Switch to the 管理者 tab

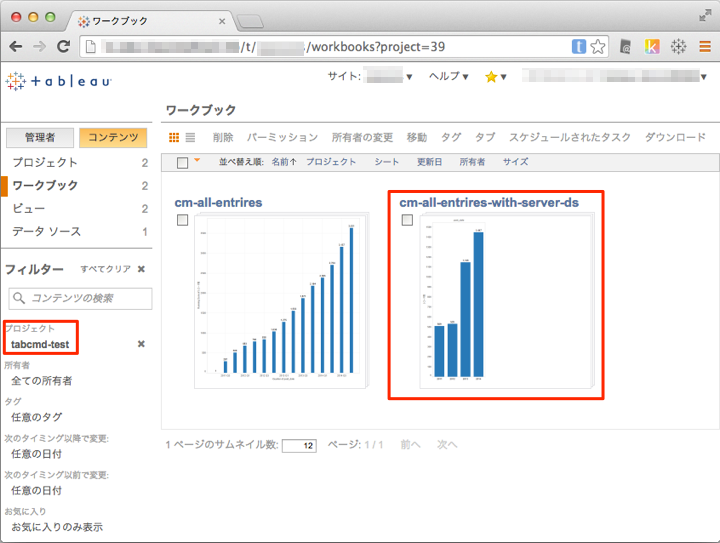(x=40, y=138)
